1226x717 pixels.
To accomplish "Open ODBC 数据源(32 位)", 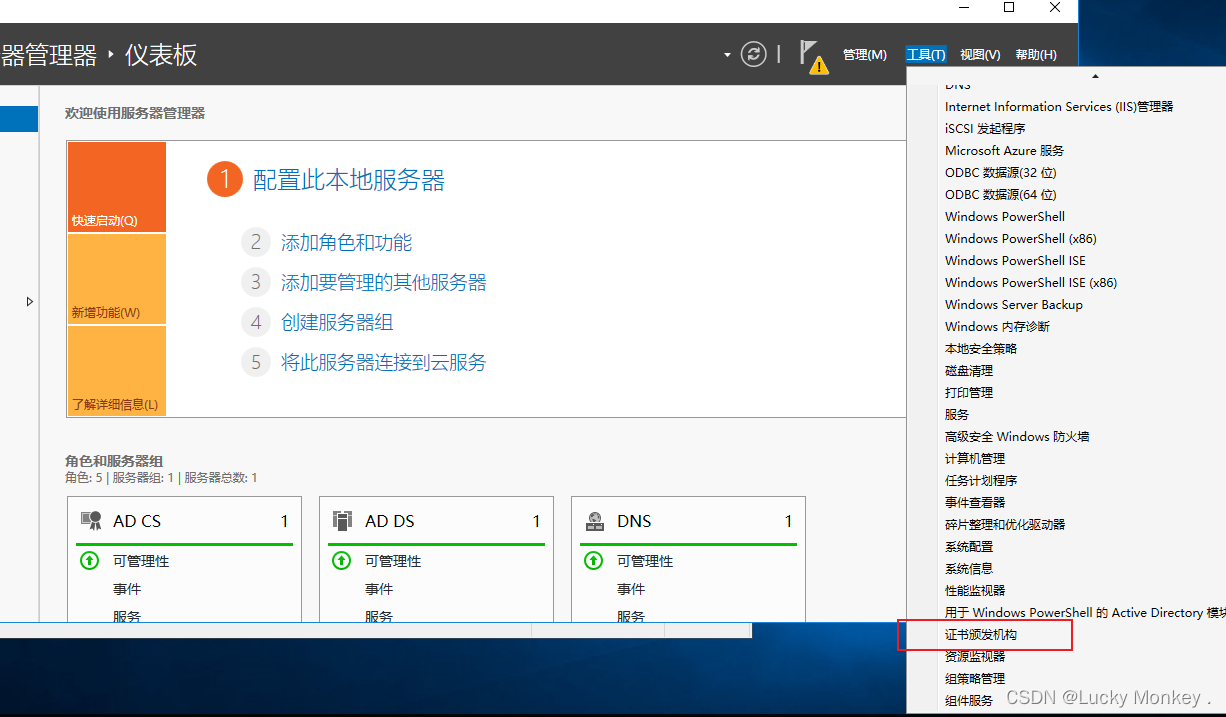I will pos(1000,172).
